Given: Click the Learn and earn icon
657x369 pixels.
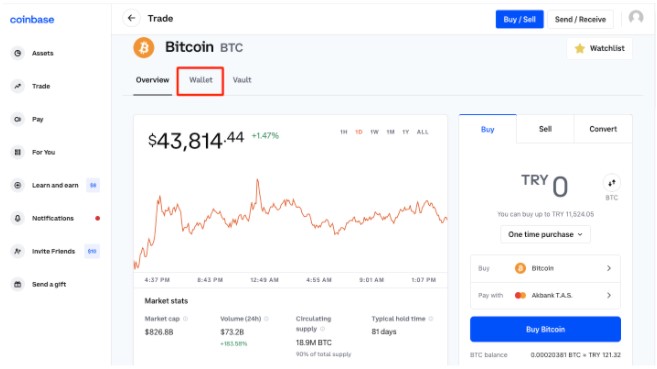Looking at the screenshot, I should [18, 185].
